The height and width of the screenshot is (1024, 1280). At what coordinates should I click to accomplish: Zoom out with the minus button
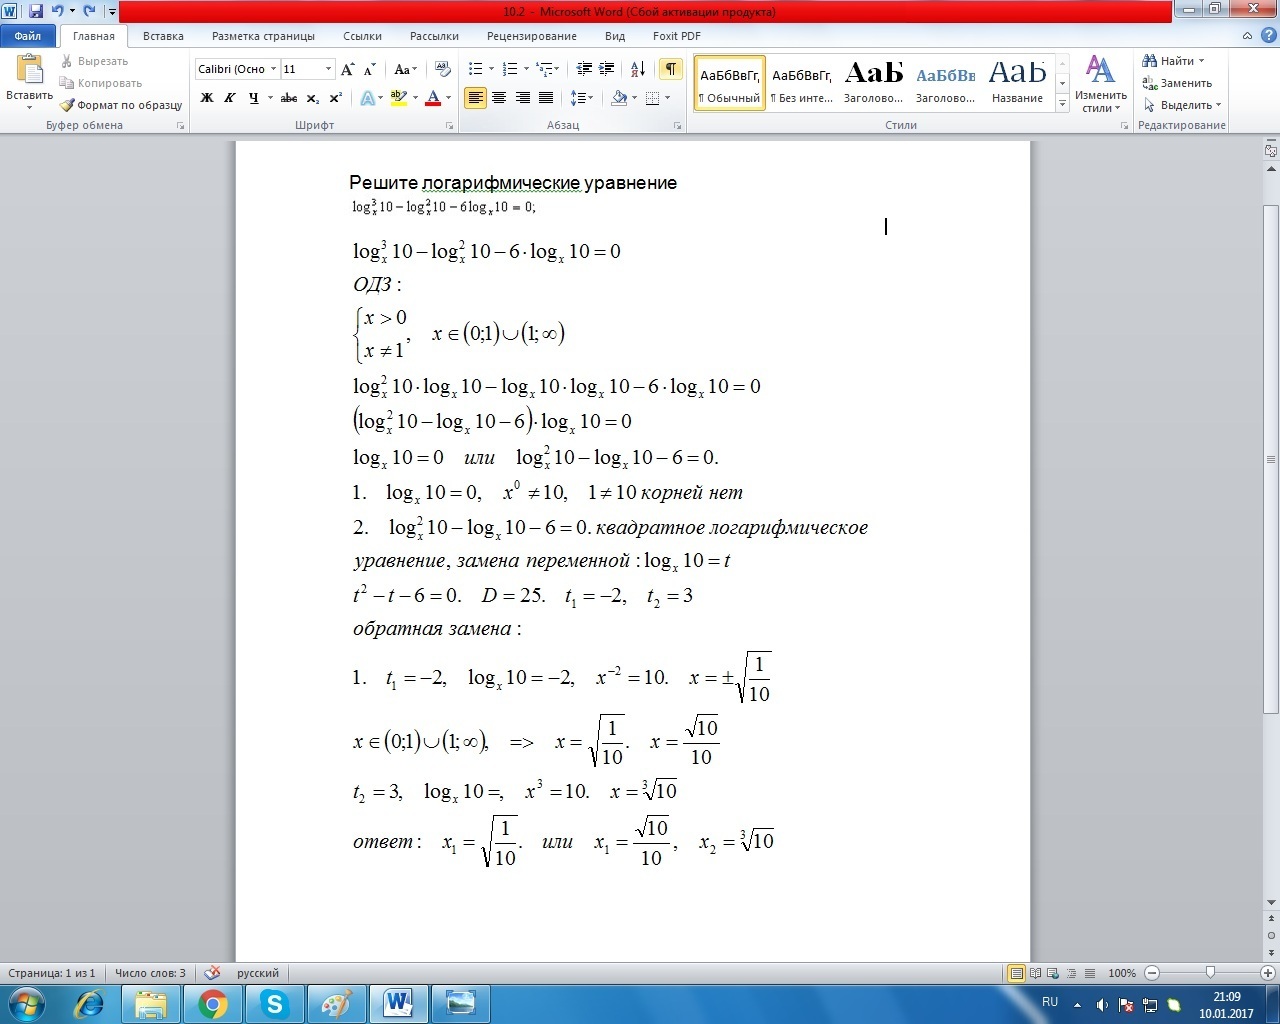[1152, 973]
